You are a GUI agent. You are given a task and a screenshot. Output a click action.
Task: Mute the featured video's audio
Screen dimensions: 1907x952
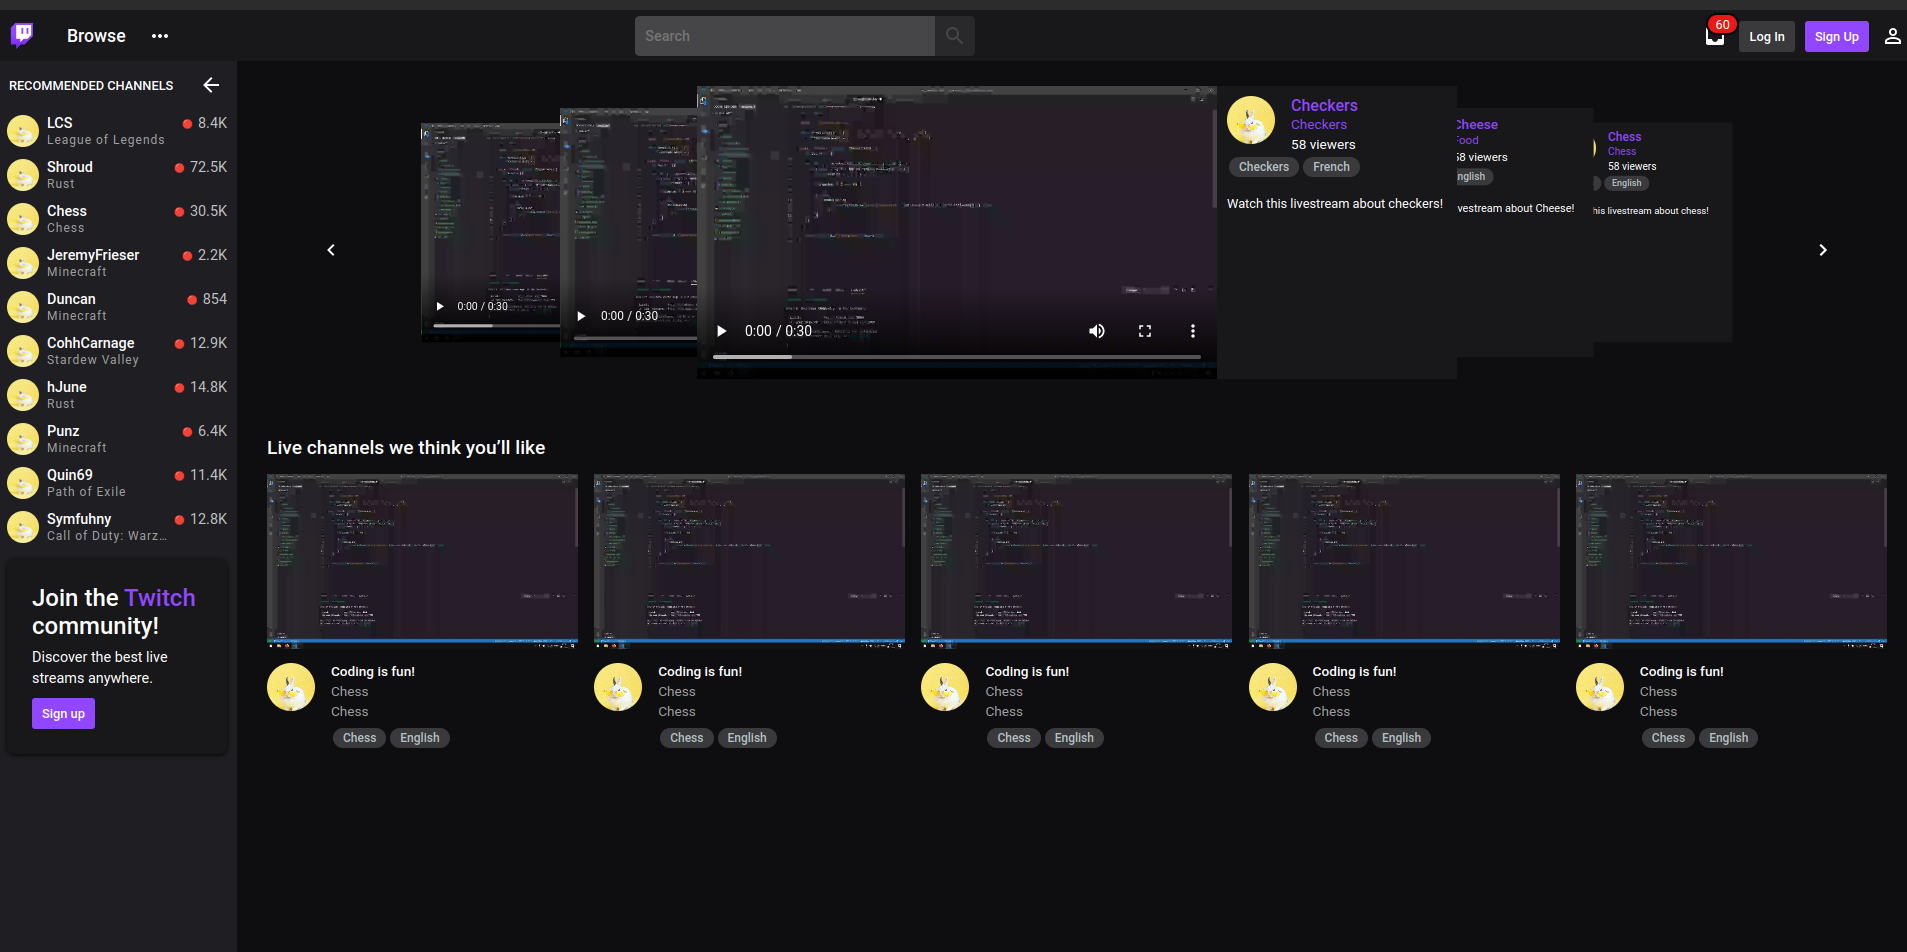coord(1096,330)
